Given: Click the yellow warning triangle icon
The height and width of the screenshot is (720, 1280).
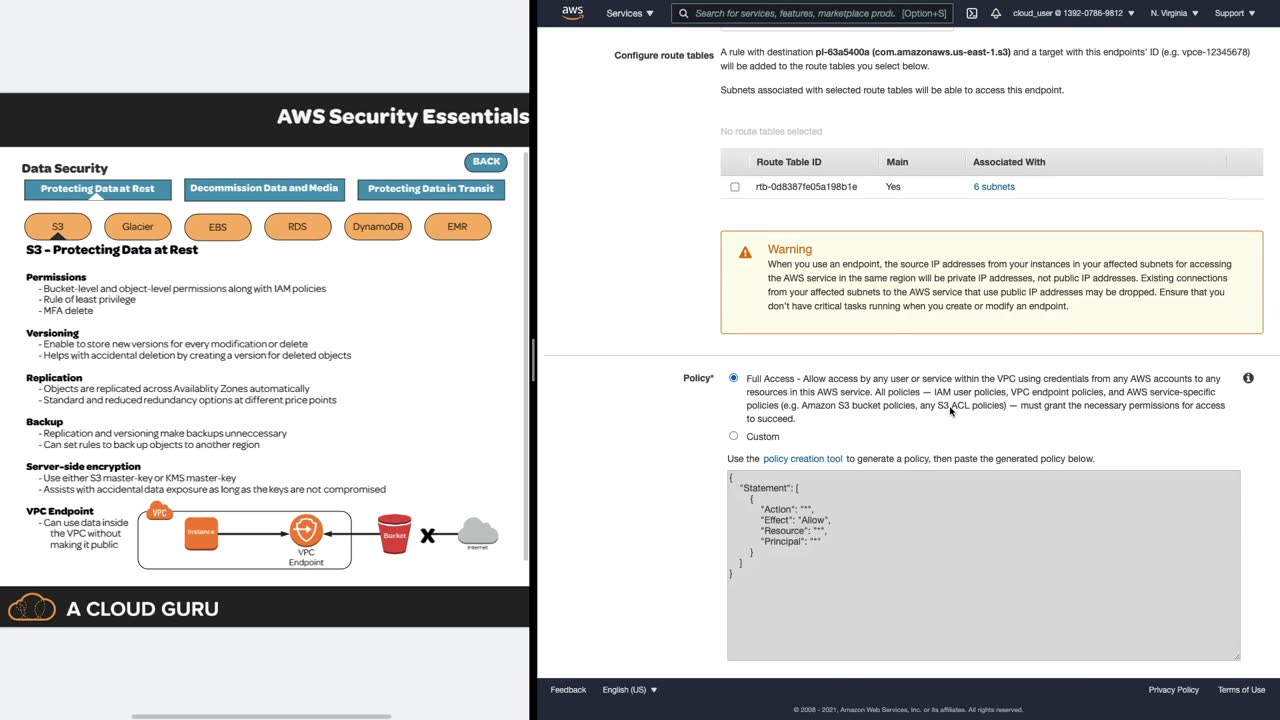Looking at the screenshot, I should click(745, 253).
